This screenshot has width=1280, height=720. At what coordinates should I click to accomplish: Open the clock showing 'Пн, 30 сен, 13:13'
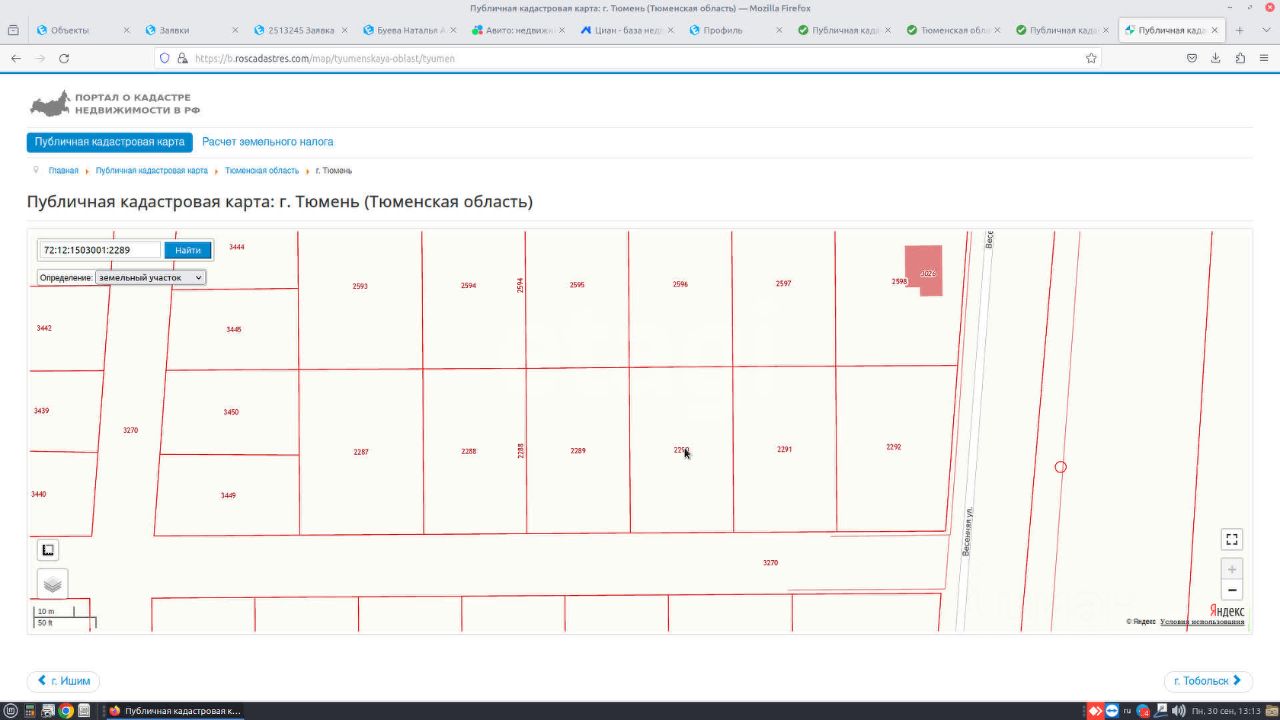click(x=1225, y=711)
